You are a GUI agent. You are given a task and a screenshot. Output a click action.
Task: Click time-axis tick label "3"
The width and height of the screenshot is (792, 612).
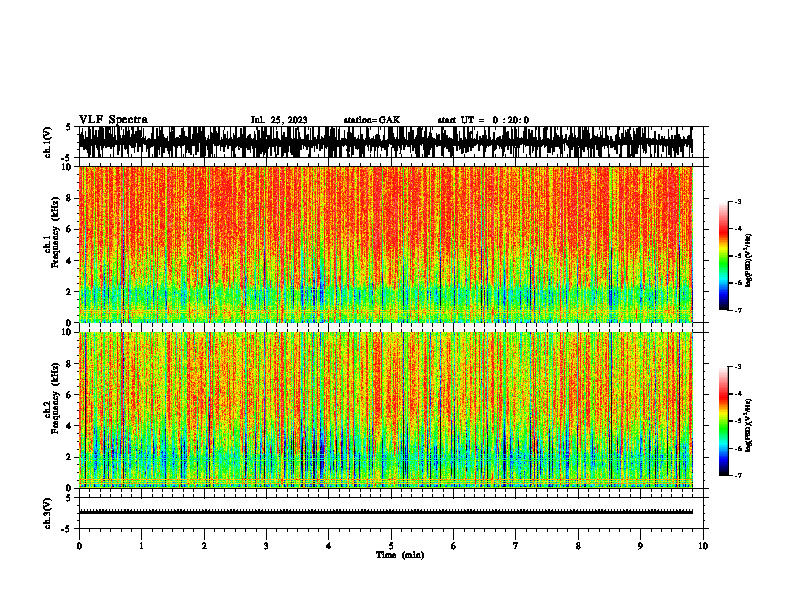click(x=266, y=546)
